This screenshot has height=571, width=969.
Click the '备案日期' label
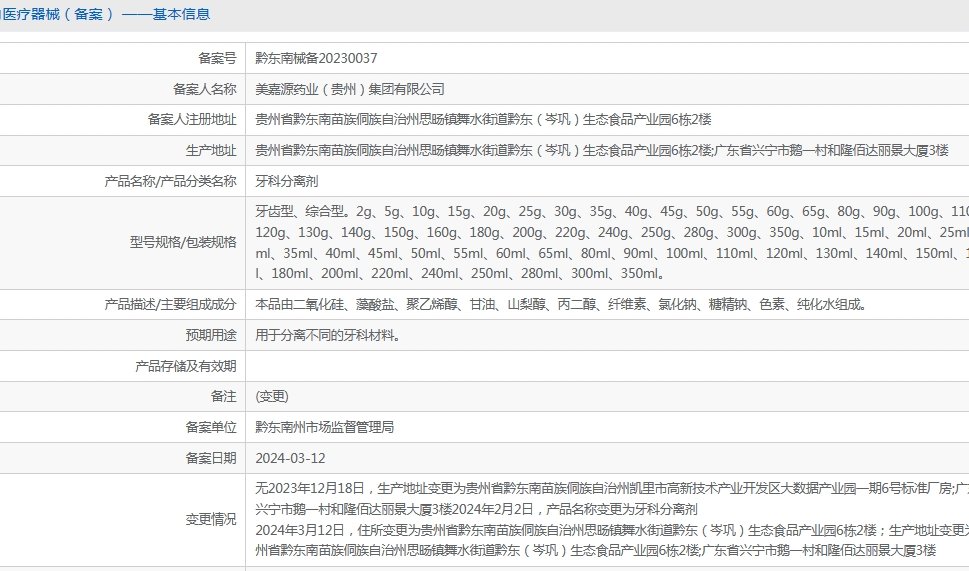[211, 458]
